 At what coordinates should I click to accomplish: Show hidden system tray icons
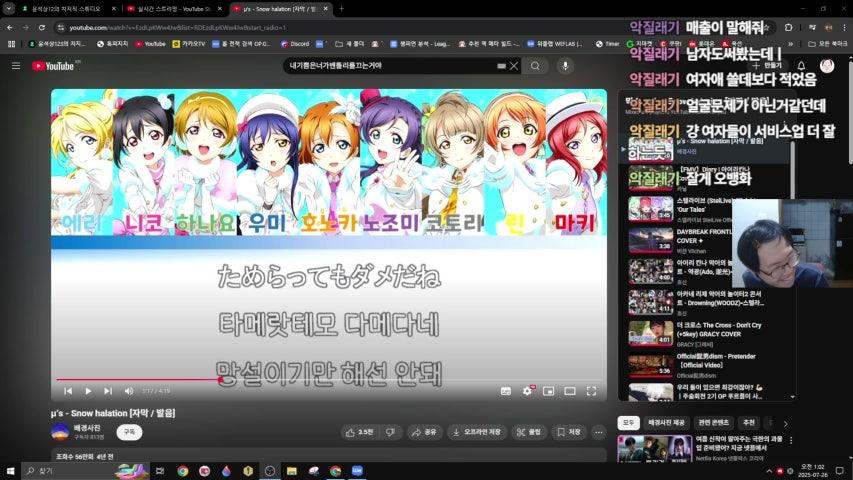769,471
